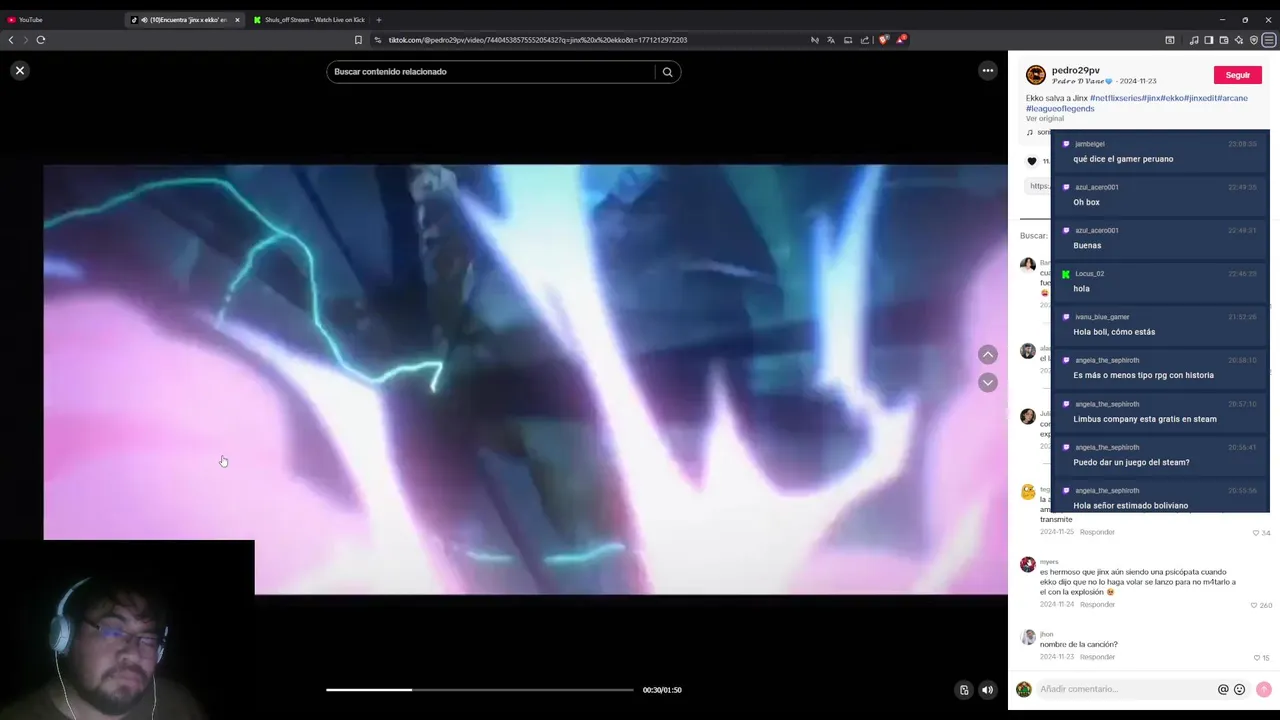Toggle the browser sidebar panel icon
Image resolution: width=1280 pixels, height=720 pixels.
pyautogui.click(x=1208, y=40)
